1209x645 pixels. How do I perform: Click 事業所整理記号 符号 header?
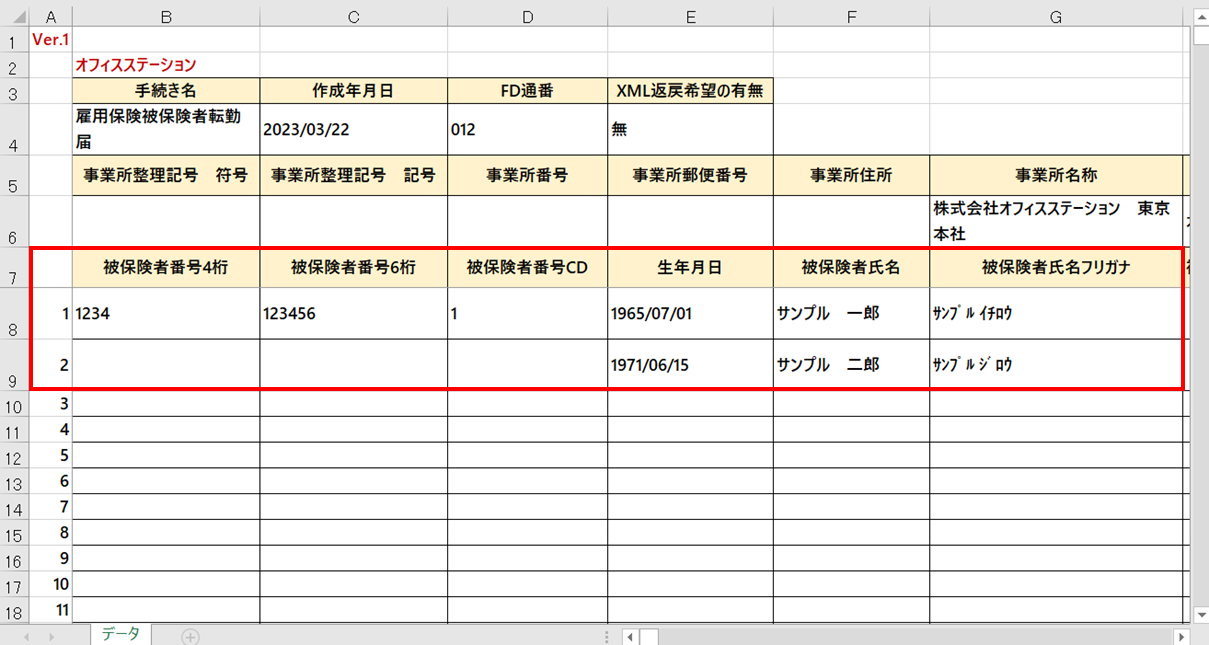166,175
